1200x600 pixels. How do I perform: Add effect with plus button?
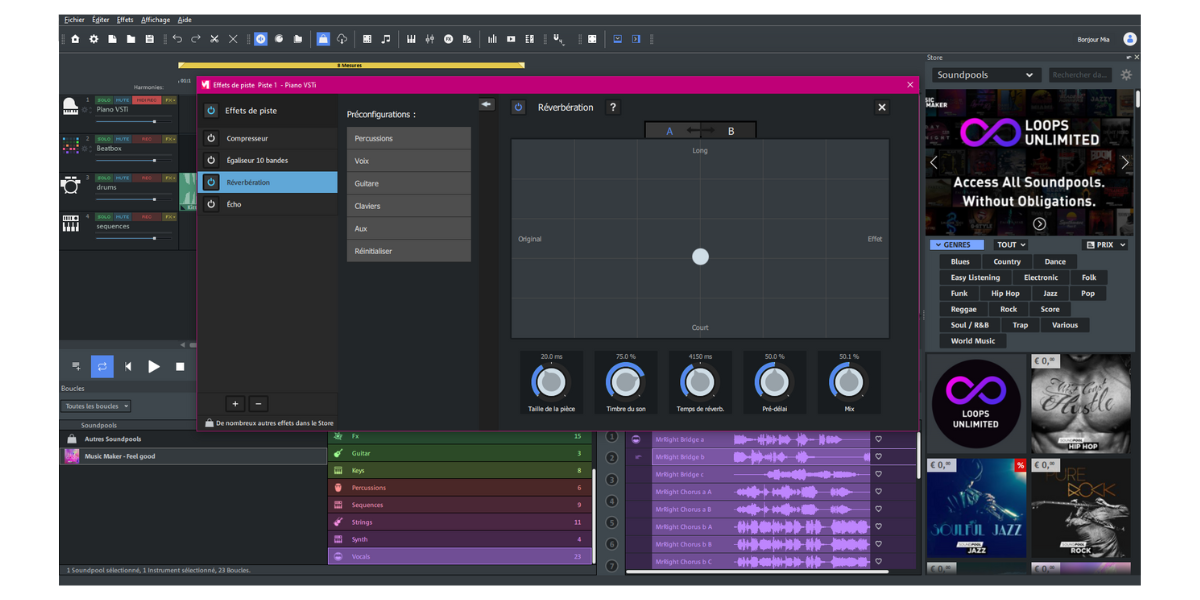pyautogui.click(x=235, y=404)
